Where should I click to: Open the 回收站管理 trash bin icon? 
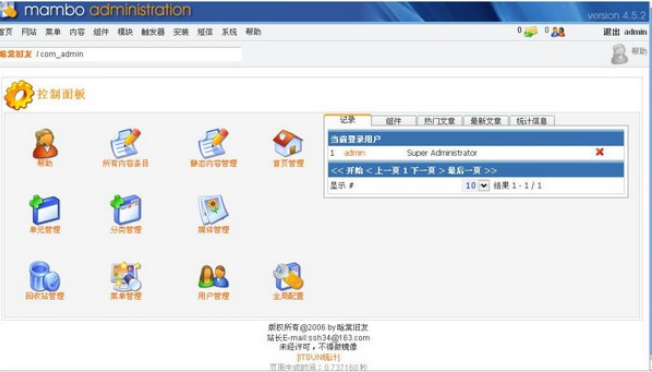point(44,276)
